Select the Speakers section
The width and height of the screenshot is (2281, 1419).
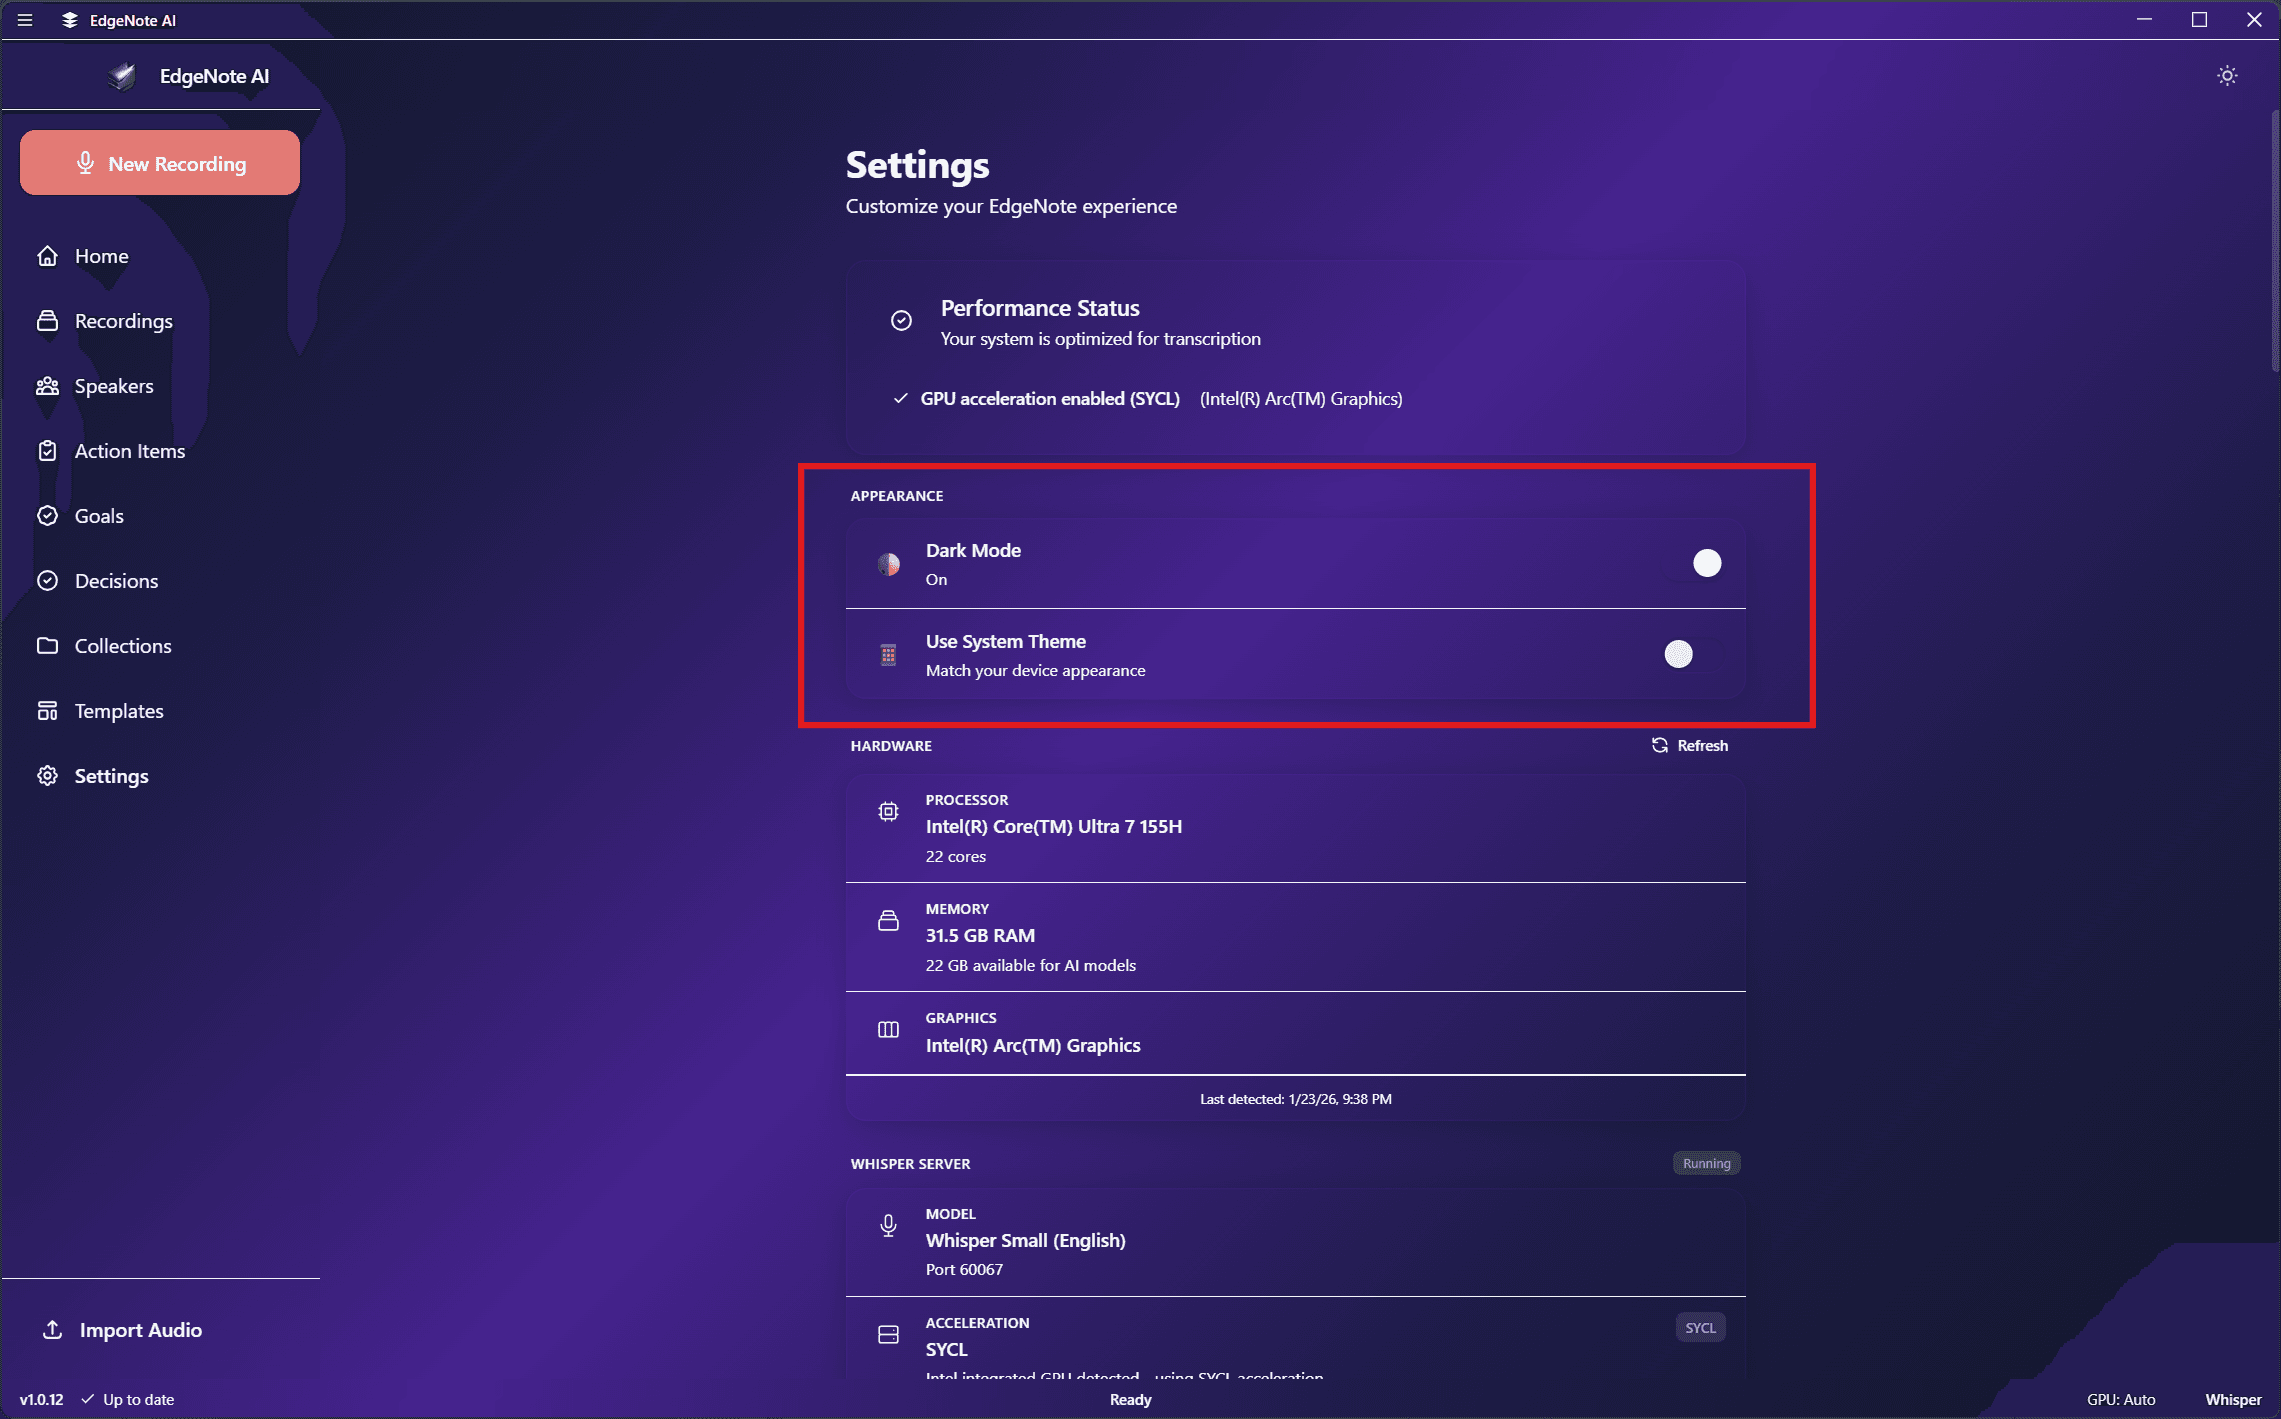[113, 386]
